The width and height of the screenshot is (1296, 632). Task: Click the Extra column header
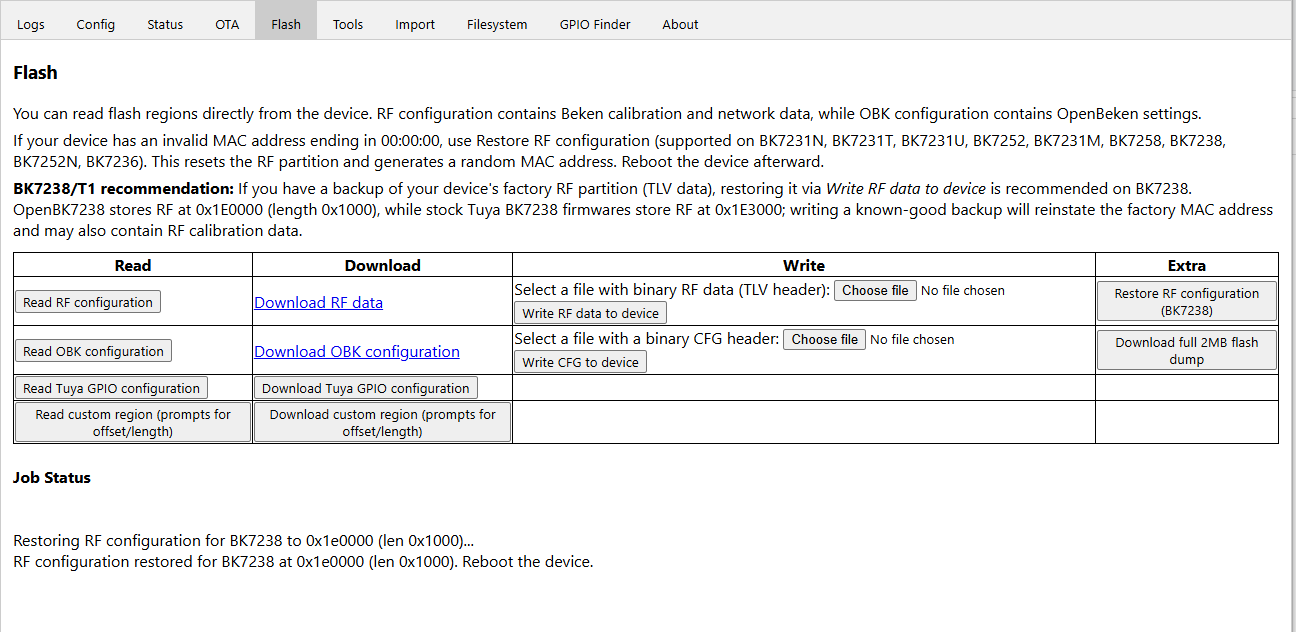(x=1187, y=265)
